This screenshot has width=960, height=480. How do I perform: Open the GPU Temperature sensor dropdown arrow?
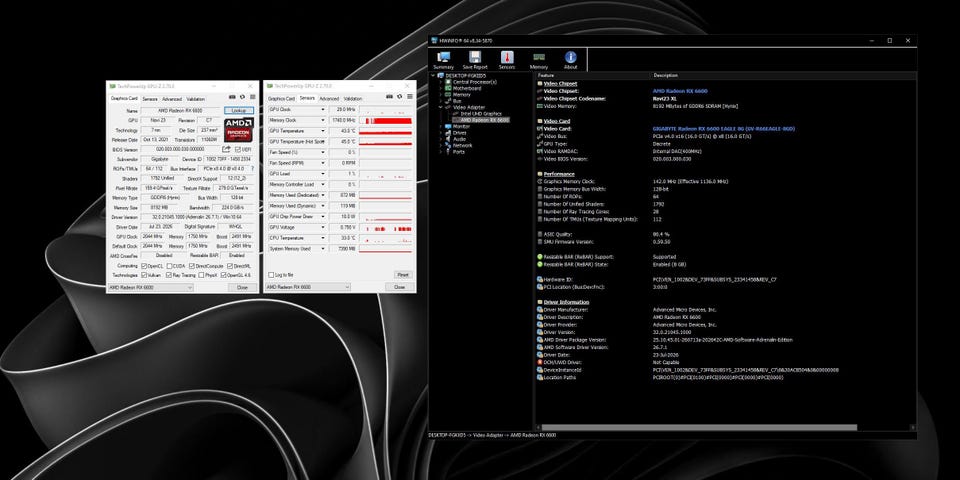[x=323, y=131]
